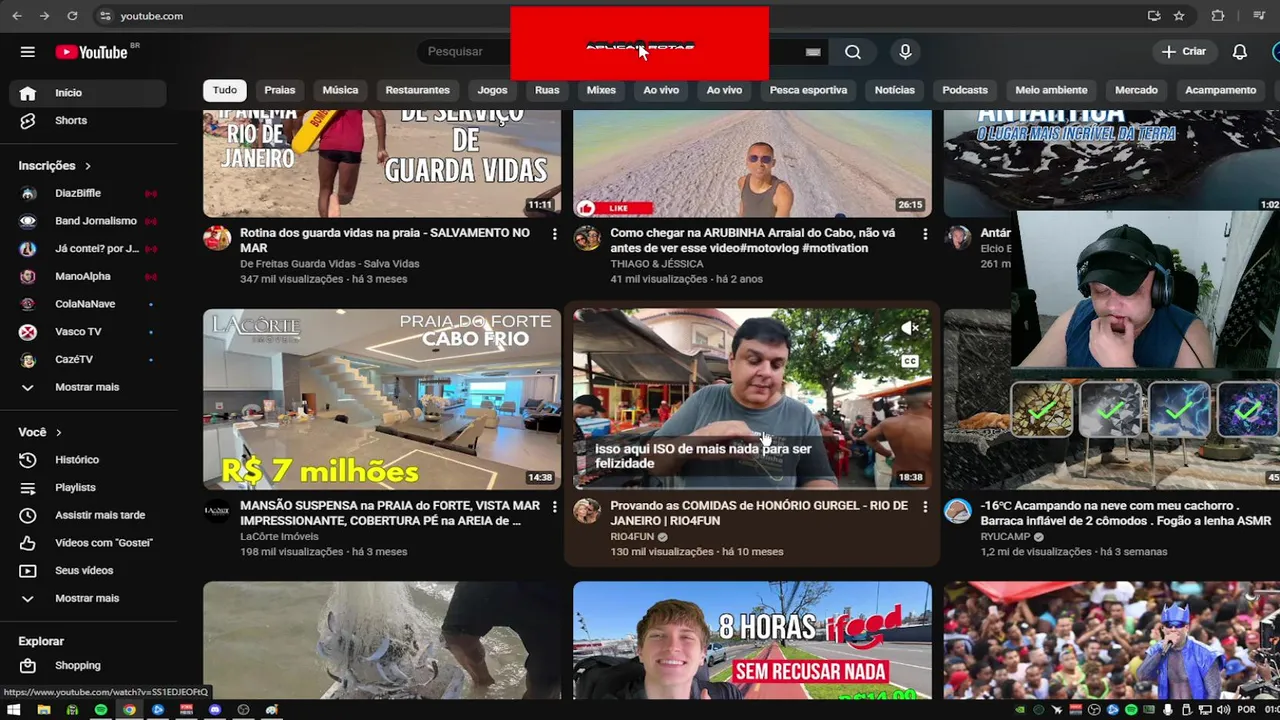Select the Praias filter chip

pyautogui.click(x=280, y=90)
